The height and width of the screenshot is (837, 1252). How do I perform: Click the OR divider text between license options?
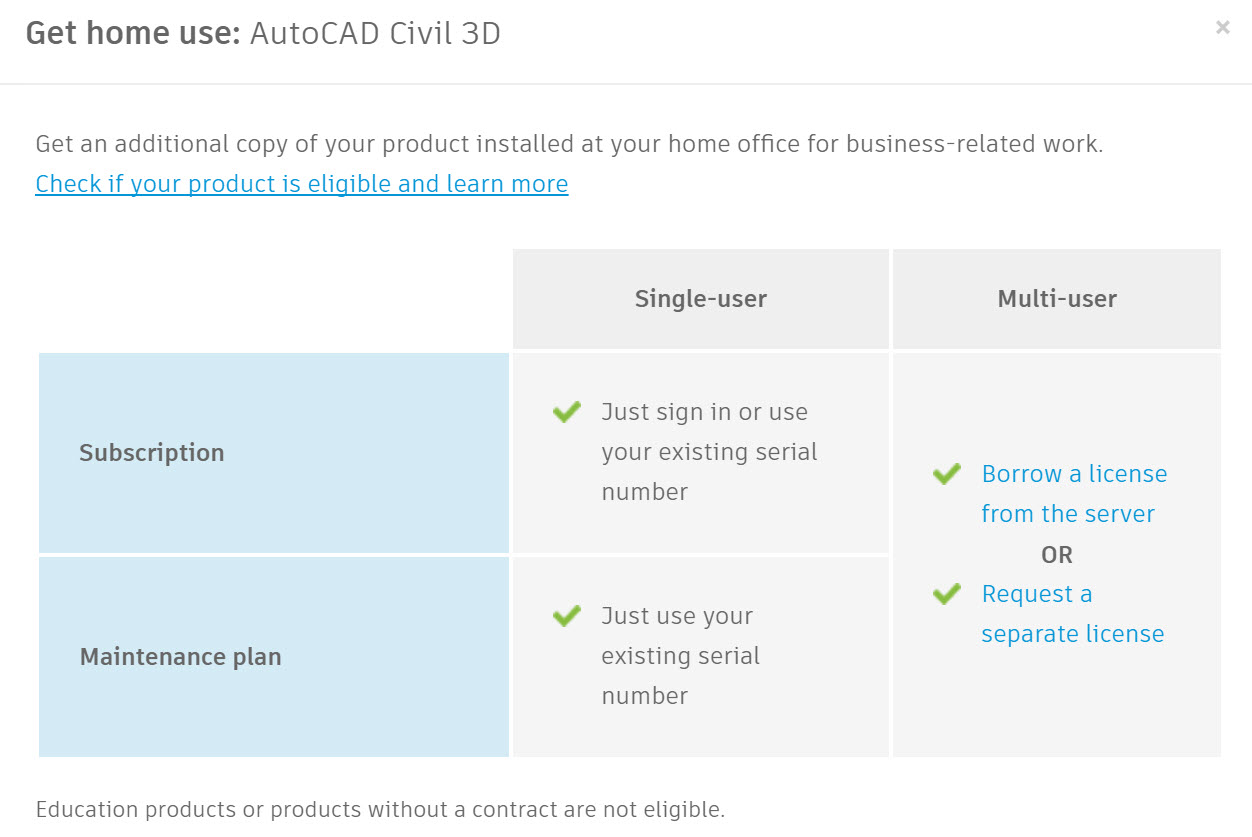click(1057, 554)
